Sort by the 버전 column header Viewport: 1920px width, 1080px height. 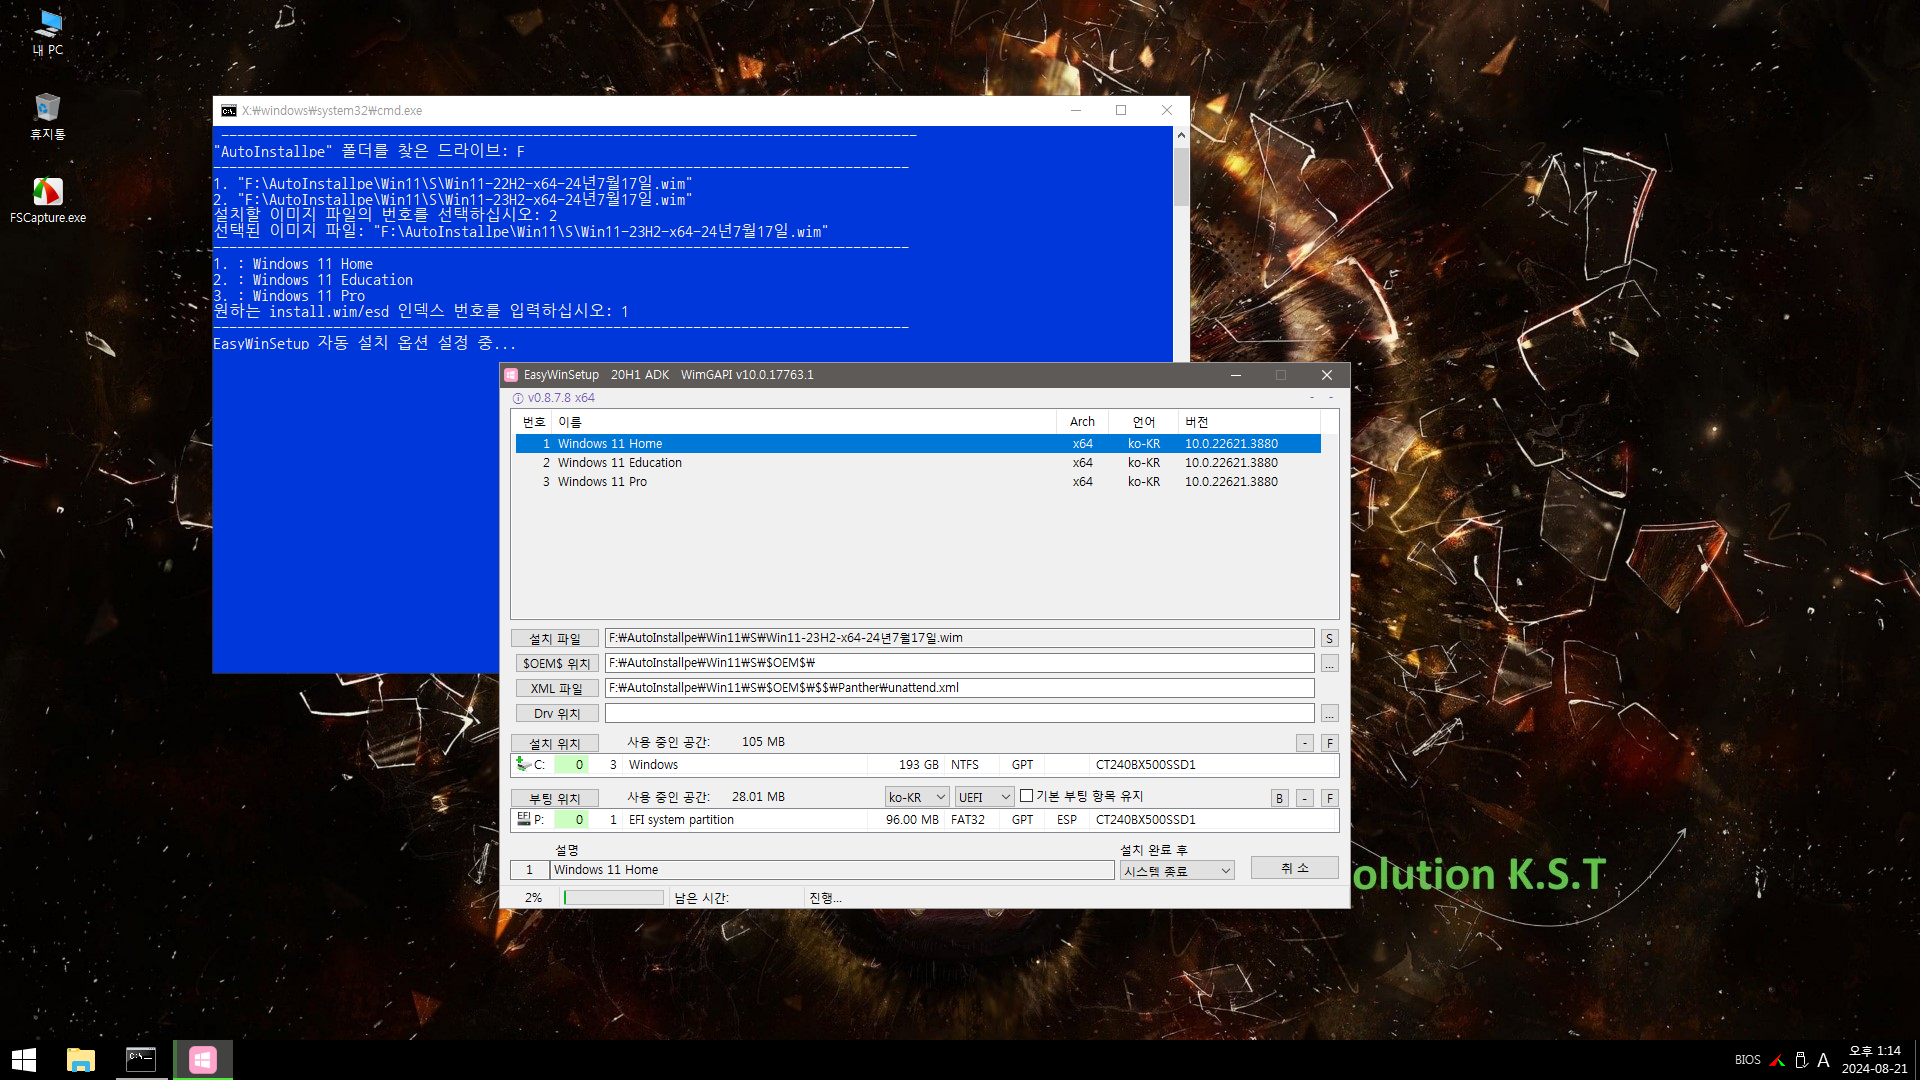(x=1250, y=422)
